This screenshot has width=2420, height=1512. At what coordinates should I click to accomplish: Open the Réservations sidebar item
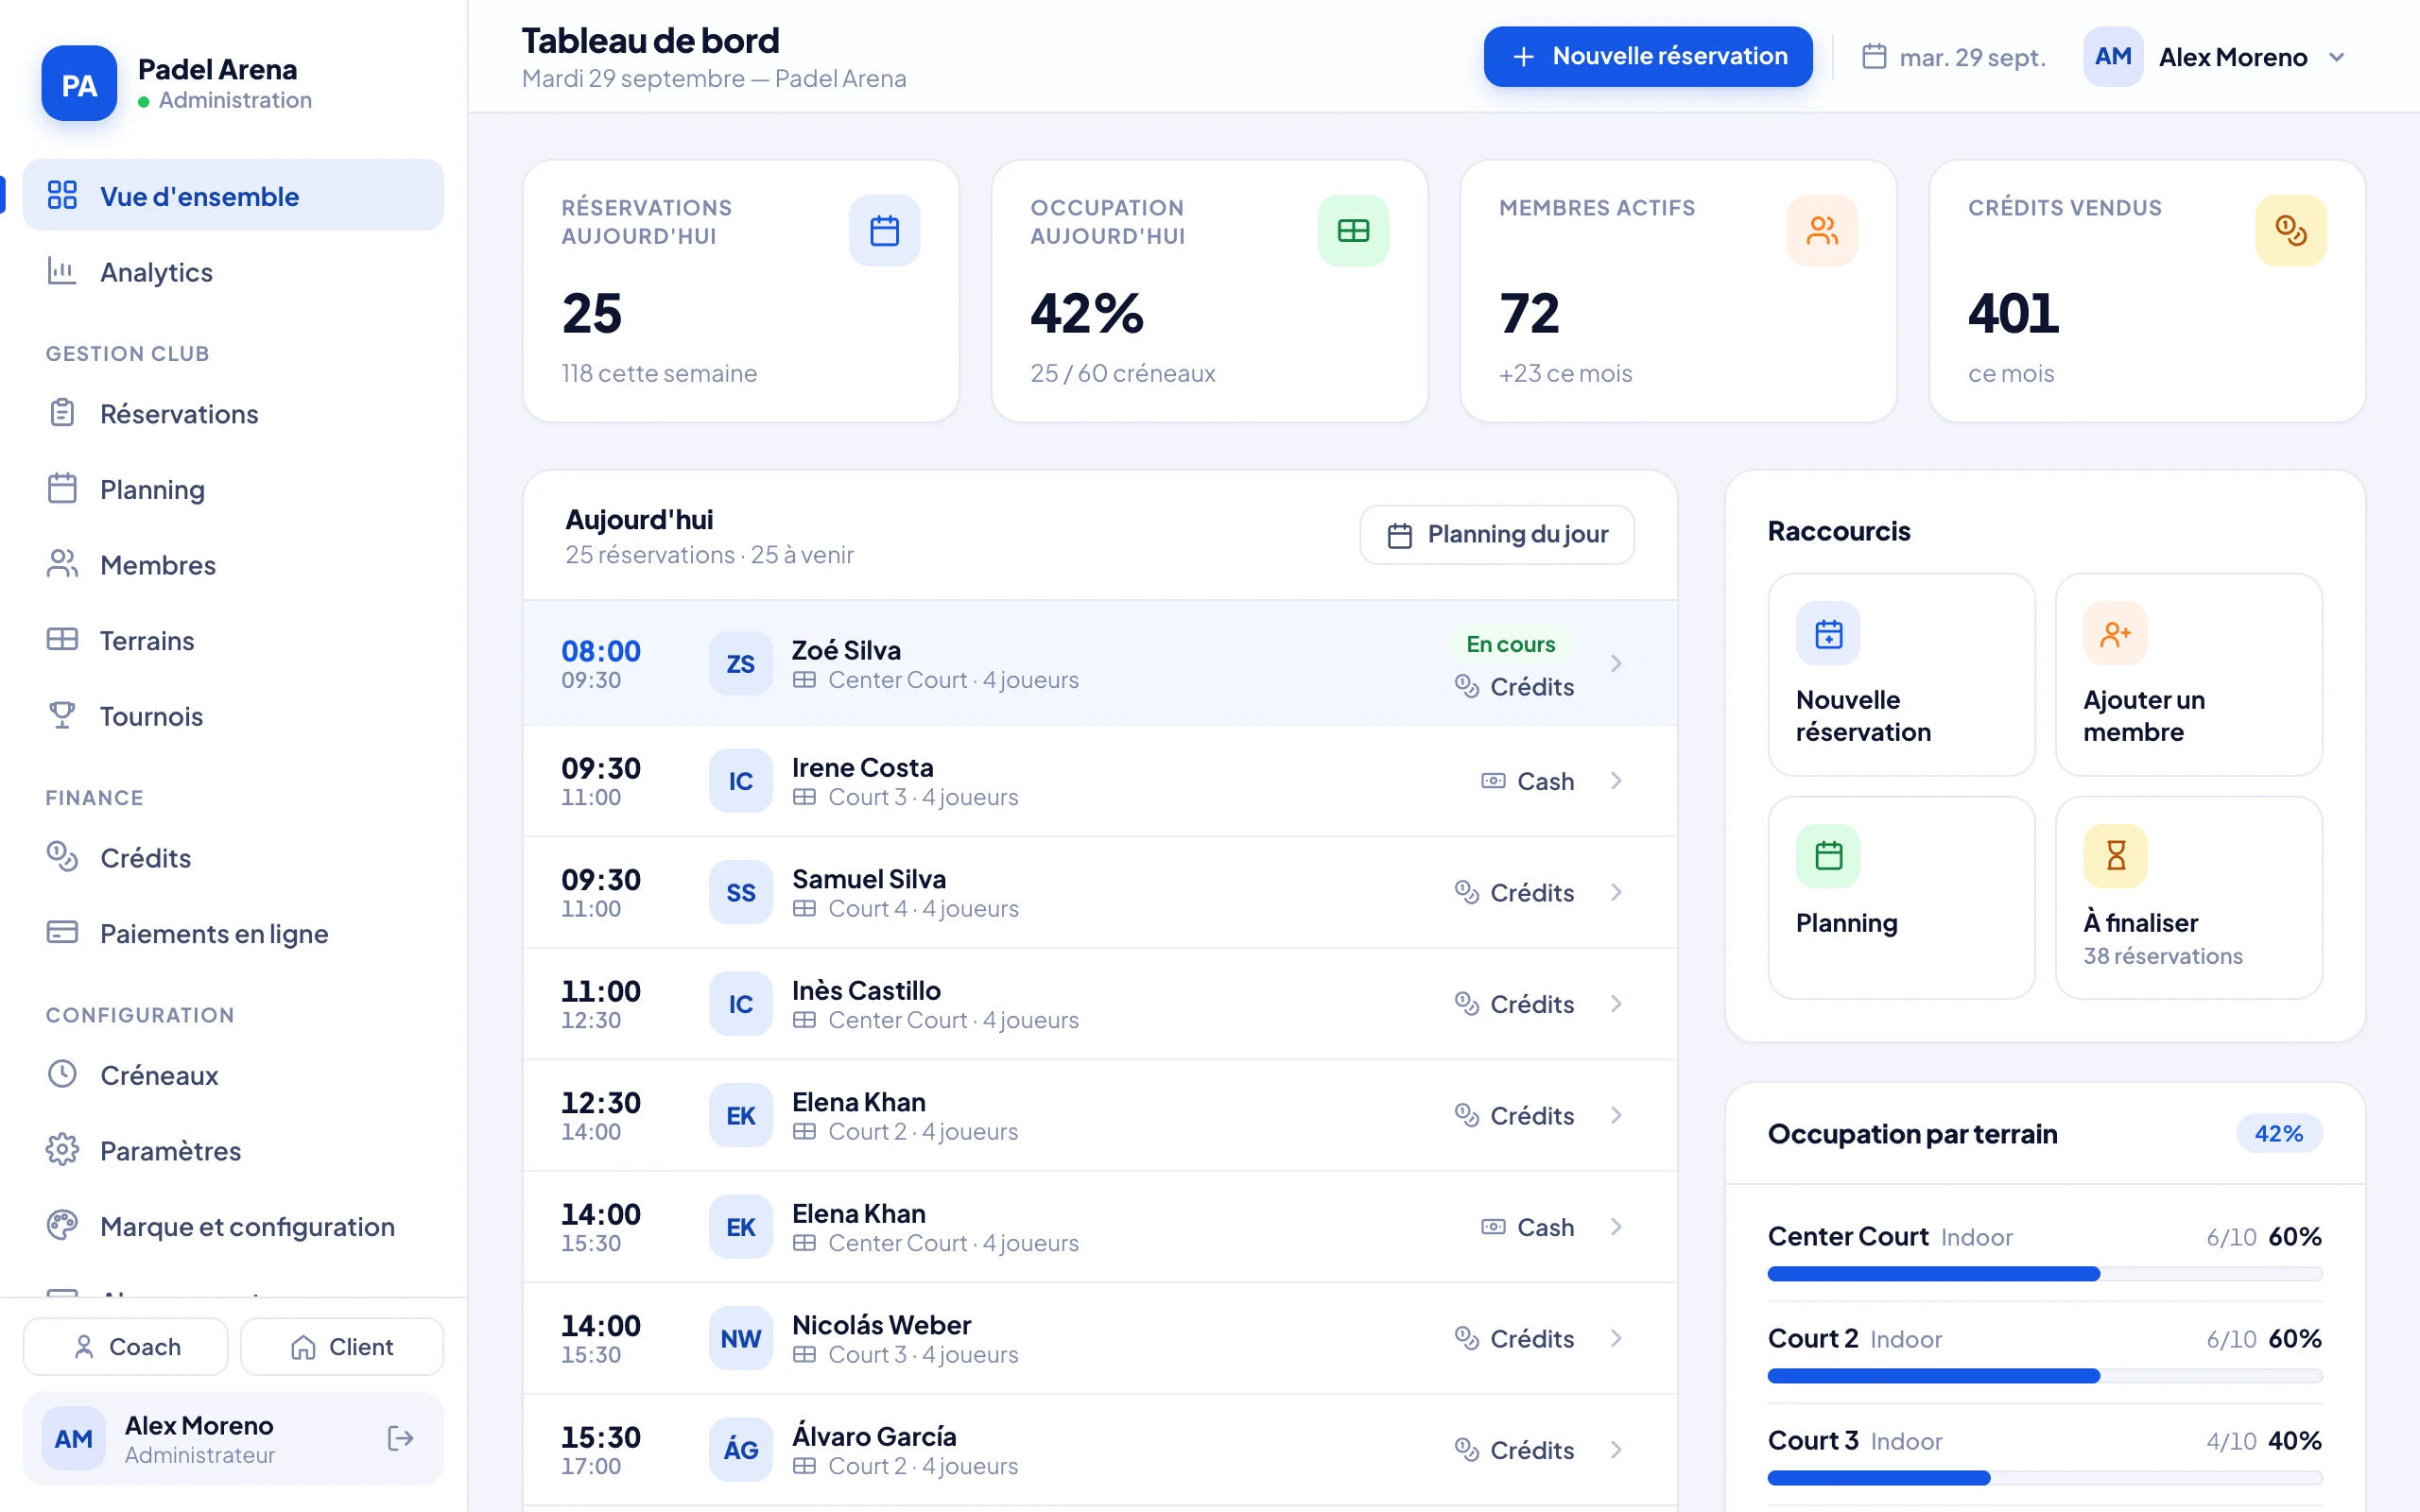pos(233,414)
